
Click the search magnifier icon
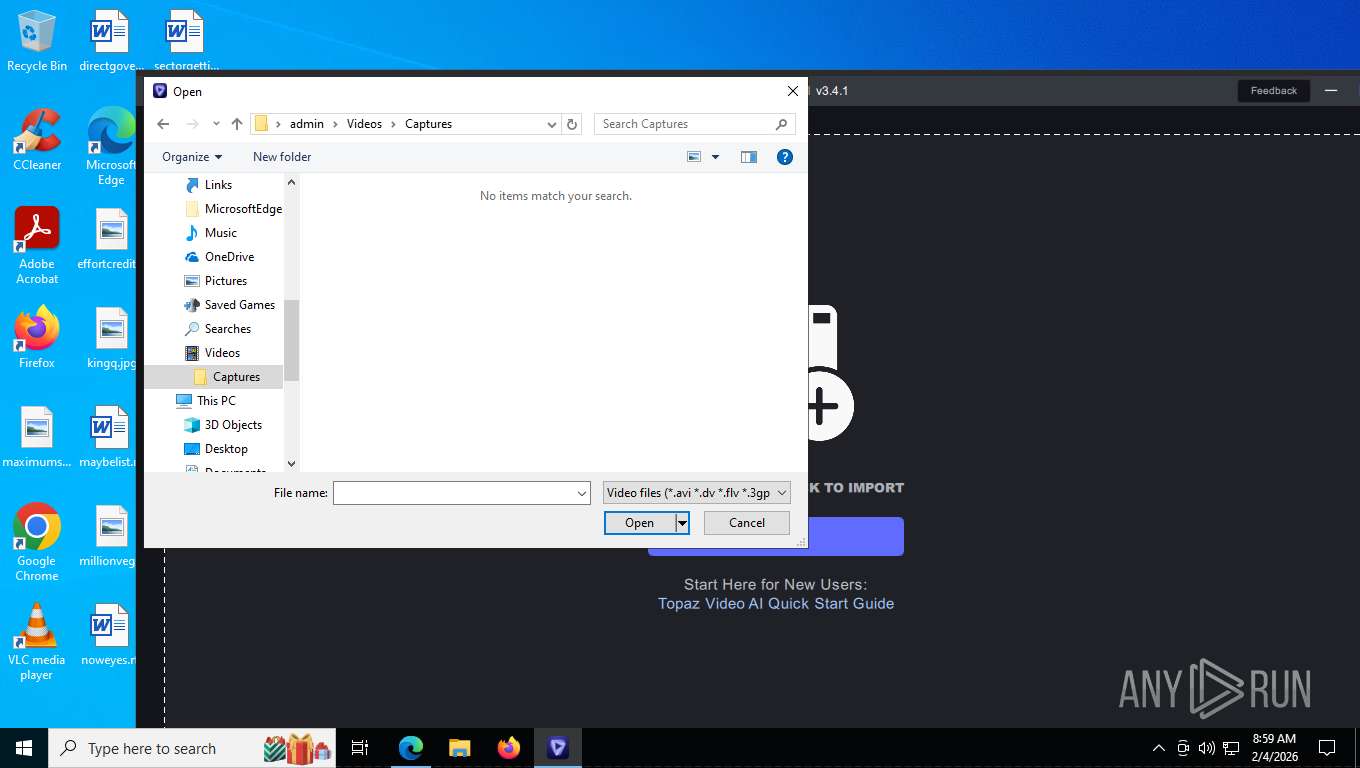point(782,124)
